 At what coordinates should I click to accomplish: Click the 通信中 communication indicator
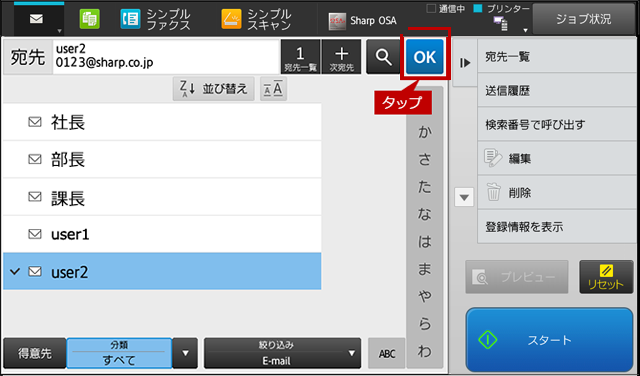pos(446,9)
